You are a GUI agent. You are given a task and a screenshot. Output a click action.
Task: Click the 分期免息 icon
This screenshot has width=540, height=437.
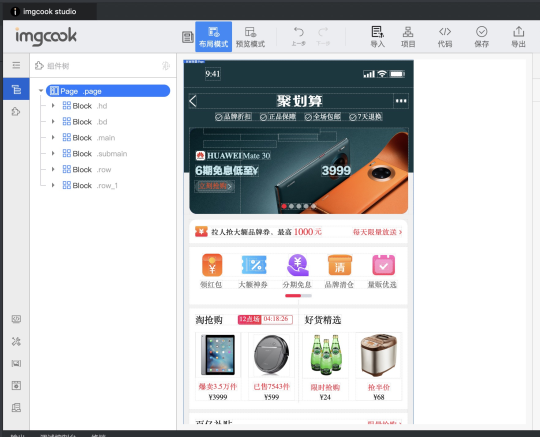coord(298,265)
